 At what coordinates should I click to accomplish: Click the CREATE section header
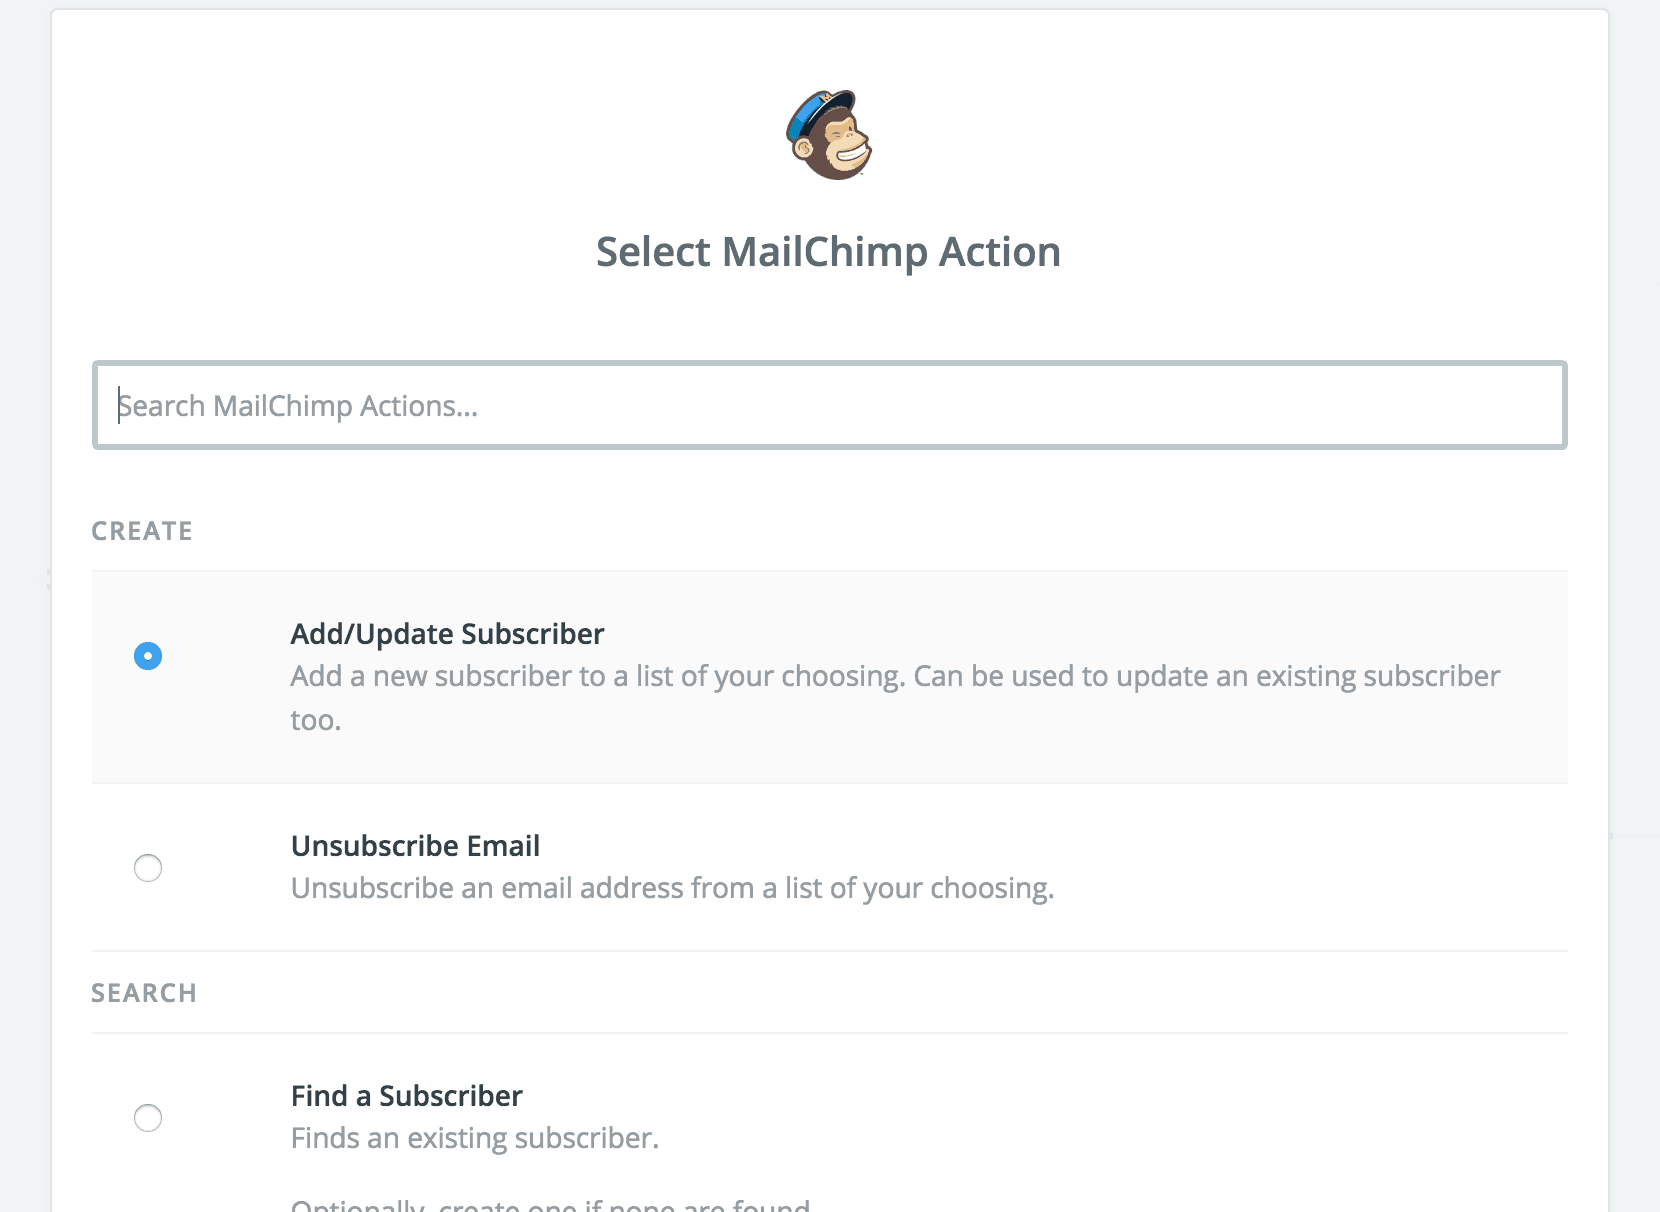[142, 531]
